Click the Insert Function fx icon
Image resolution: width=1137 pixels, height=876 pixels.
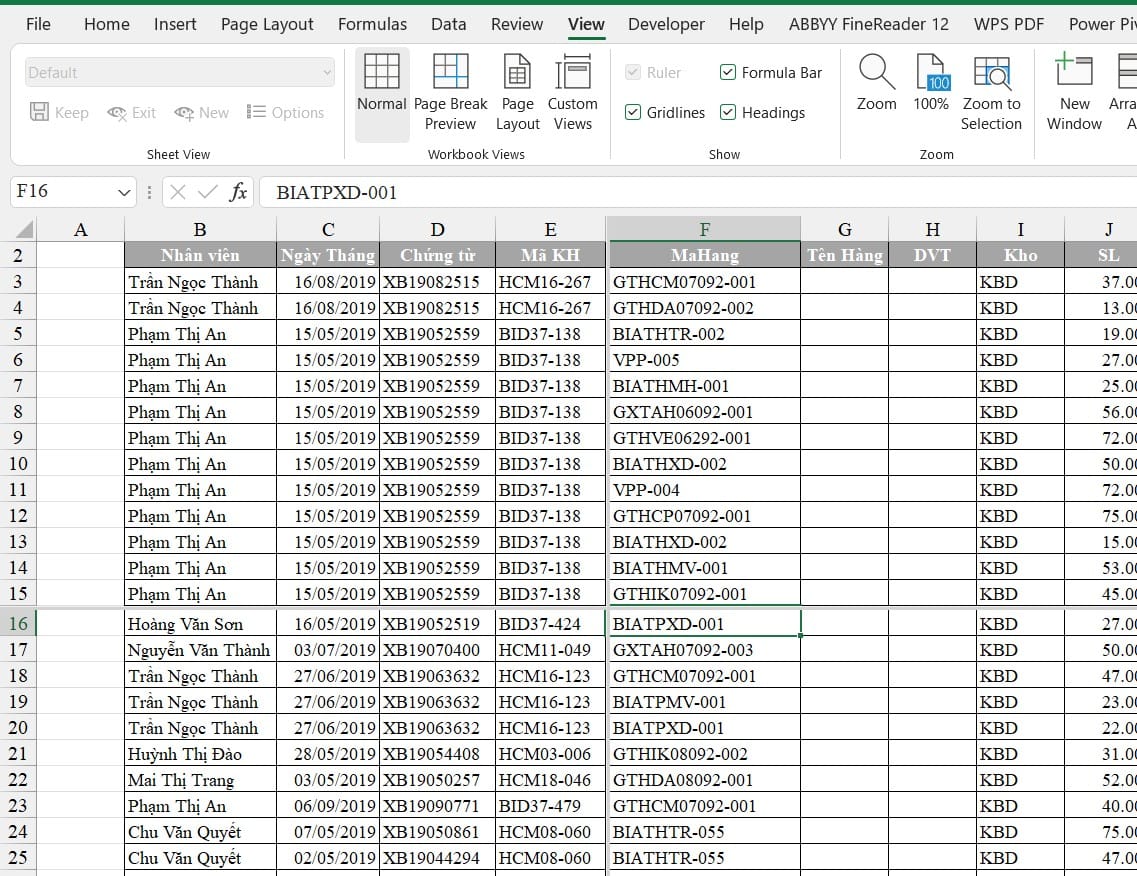click(238, 192)
